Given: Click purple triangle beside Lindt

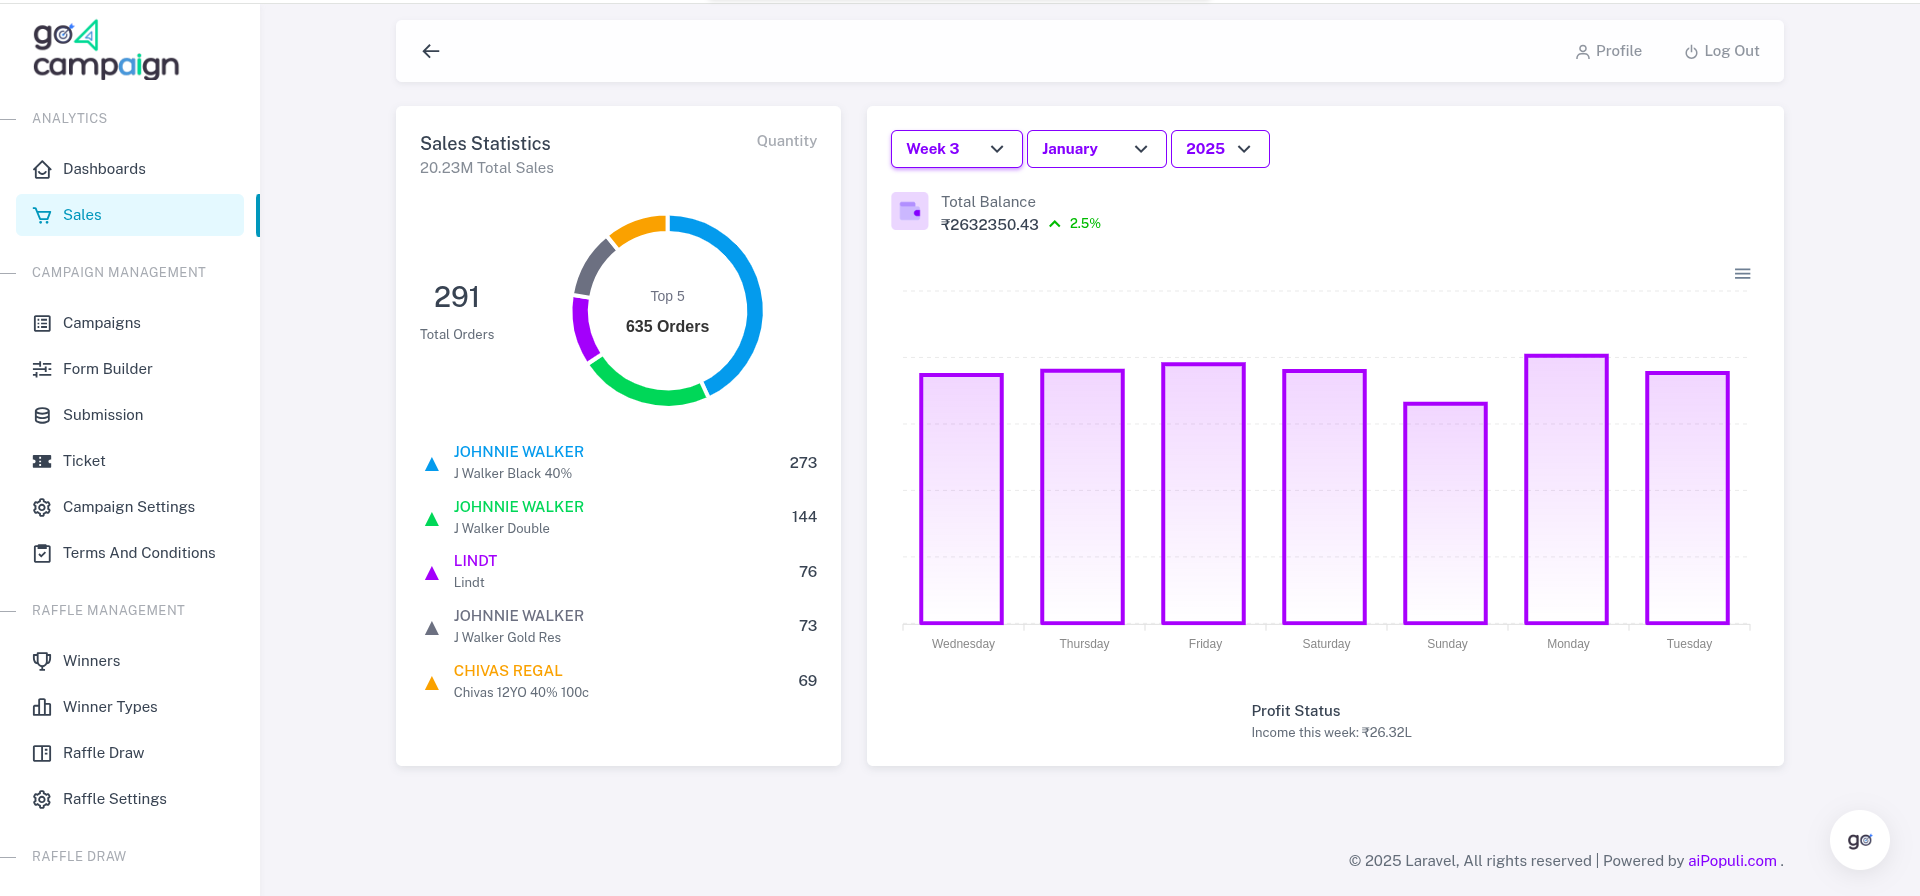Looking at the screenshot, I should pos(432,573).
